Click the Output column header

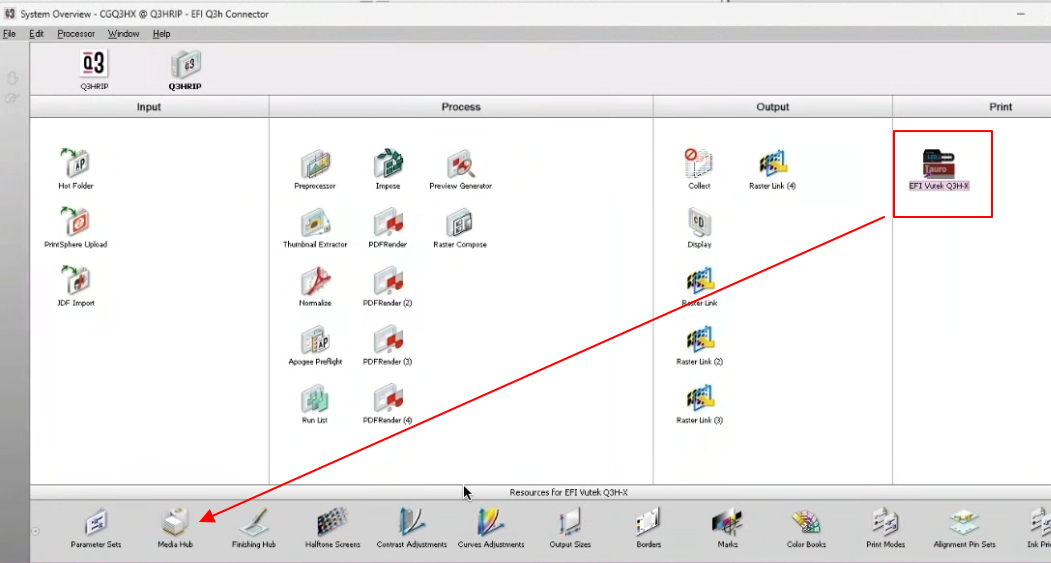pos(773,107)
